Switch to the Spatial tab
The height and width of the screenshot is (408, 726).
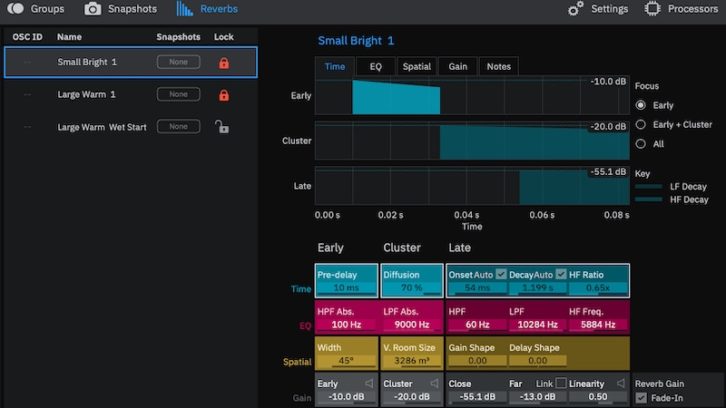pos(417,66)
